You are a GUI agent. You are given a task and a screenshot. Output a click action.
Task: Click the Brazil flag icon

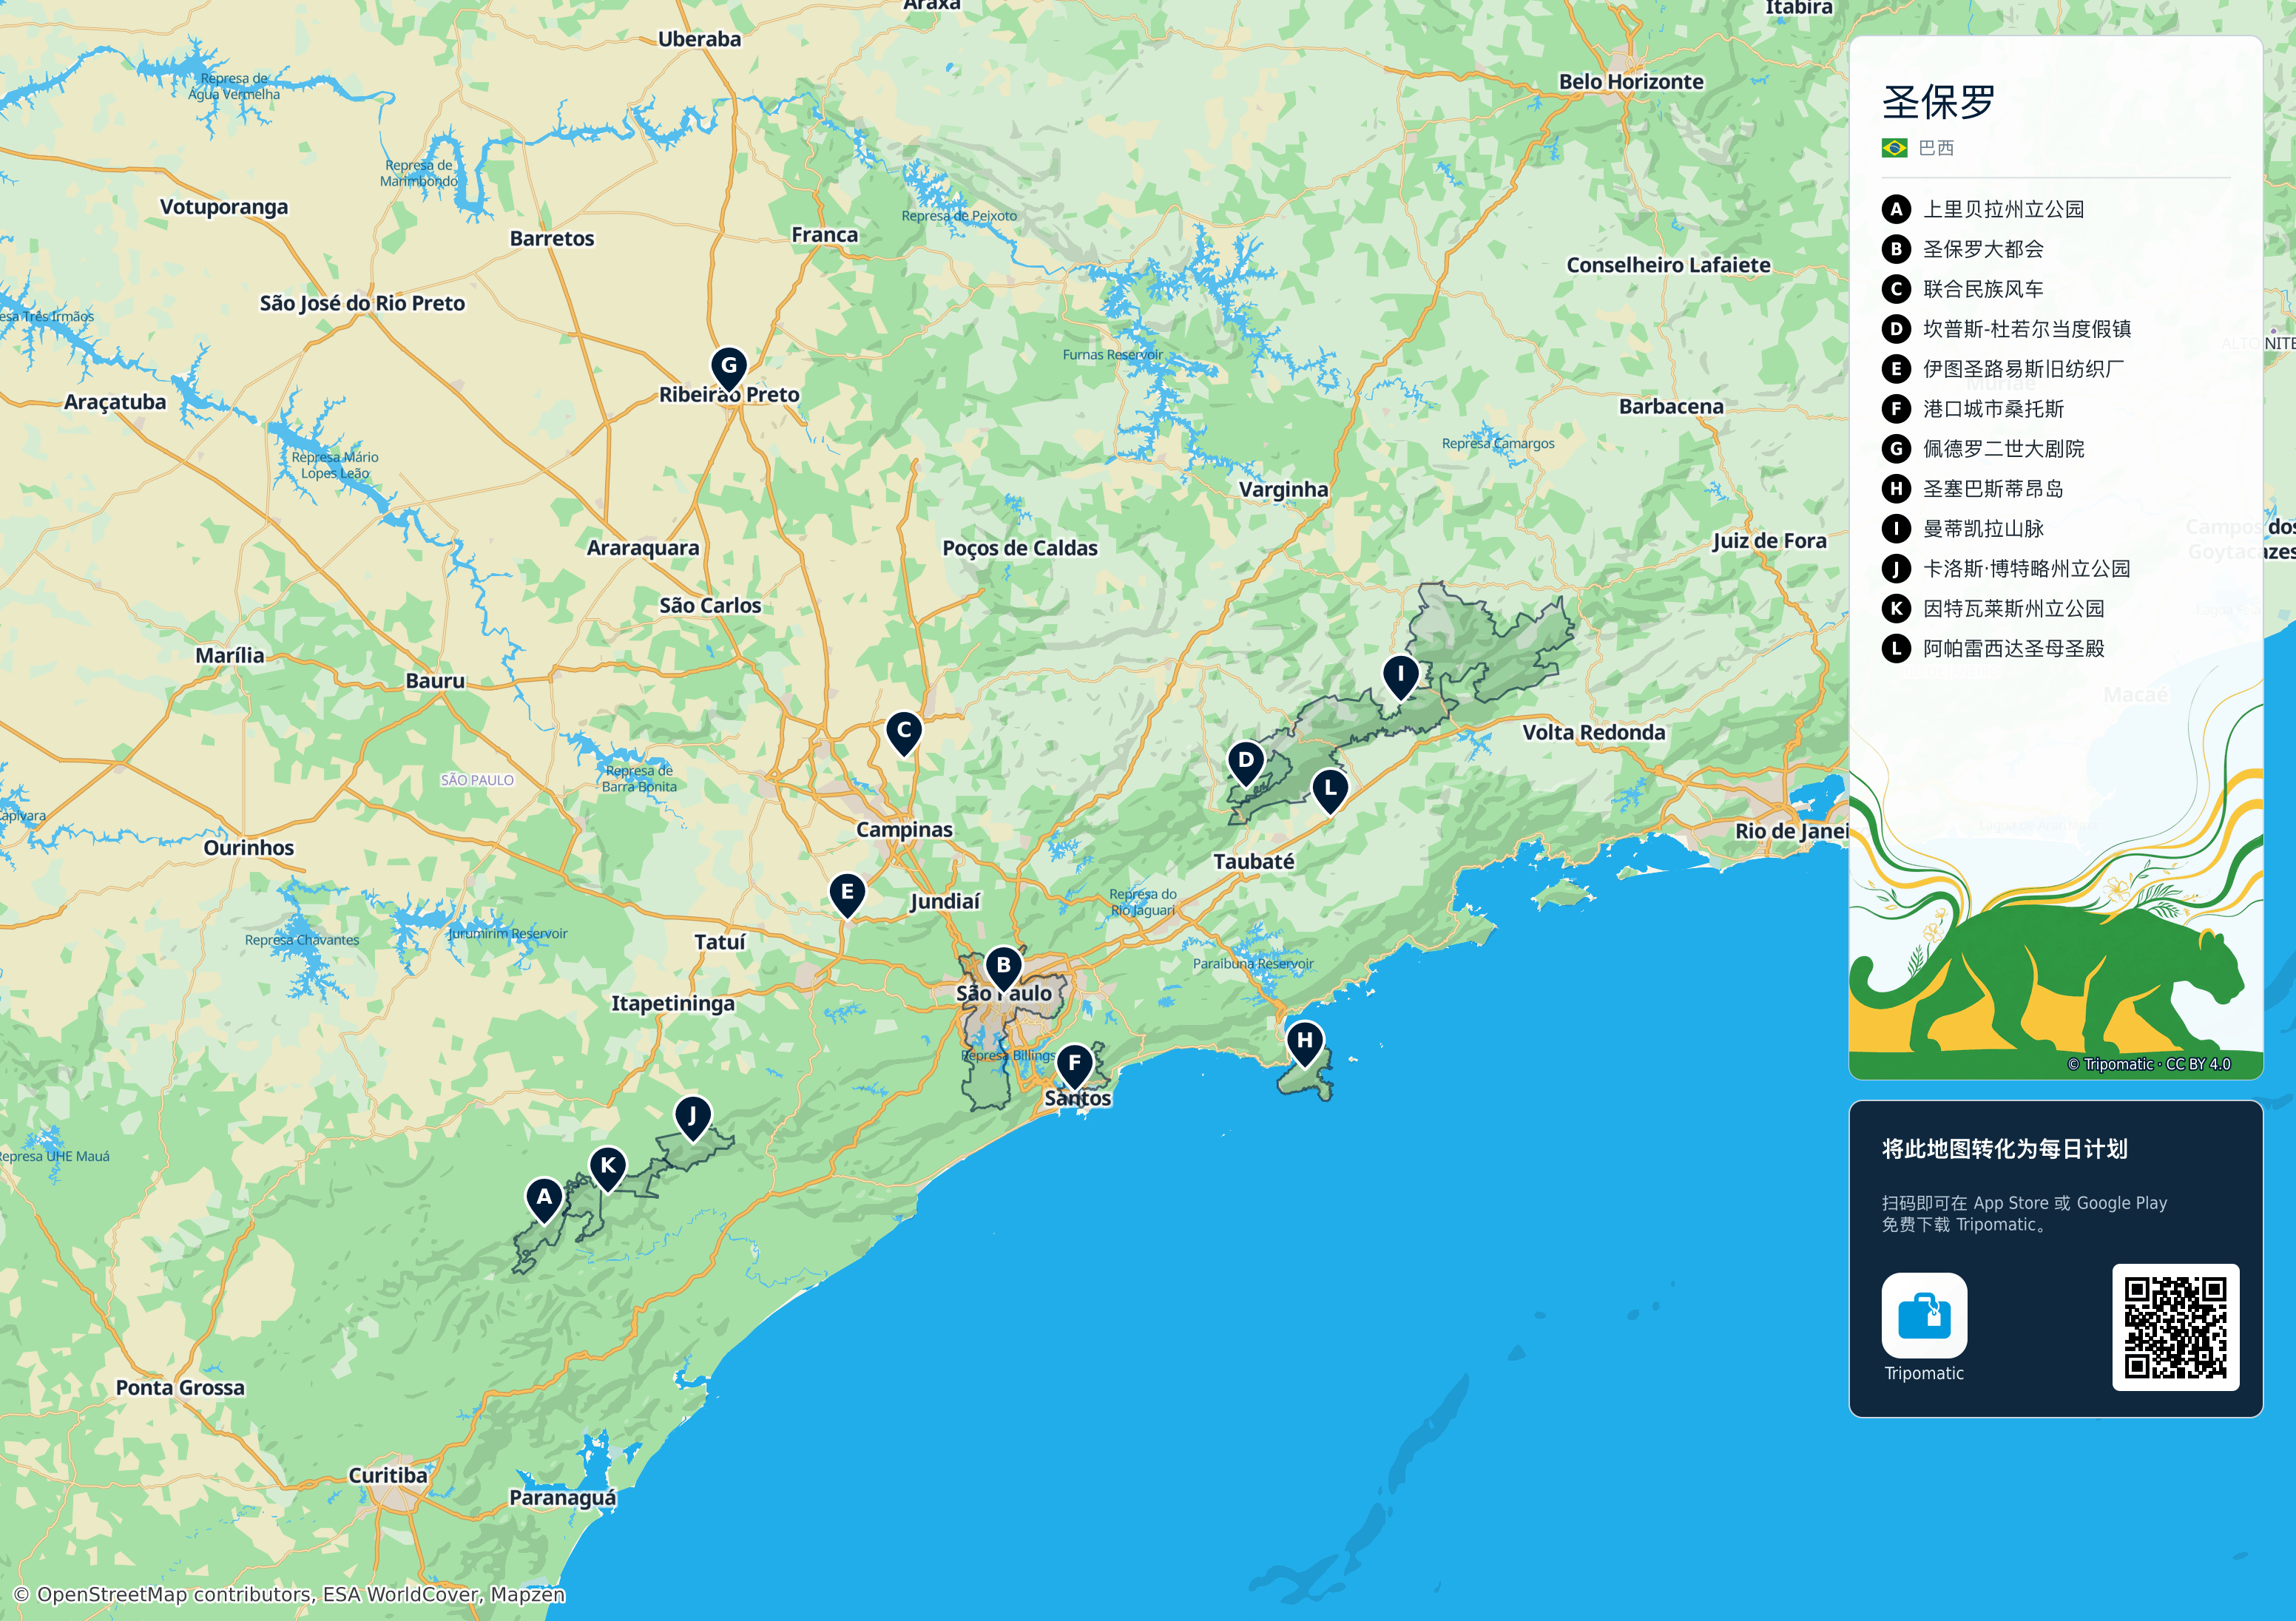click(1894, 148)
